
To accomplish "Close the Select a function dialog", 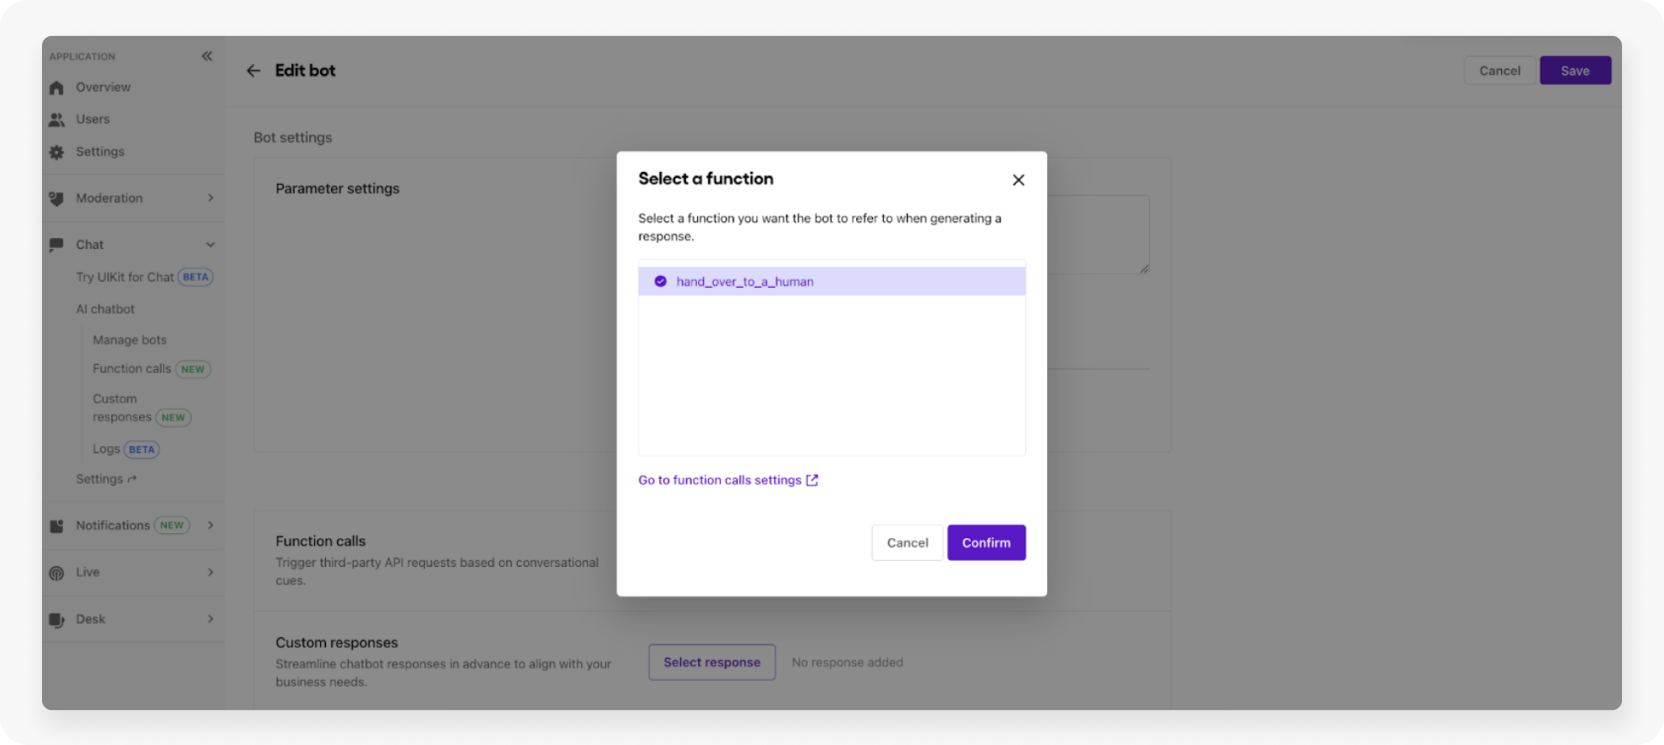I will tap(1018, 180).
